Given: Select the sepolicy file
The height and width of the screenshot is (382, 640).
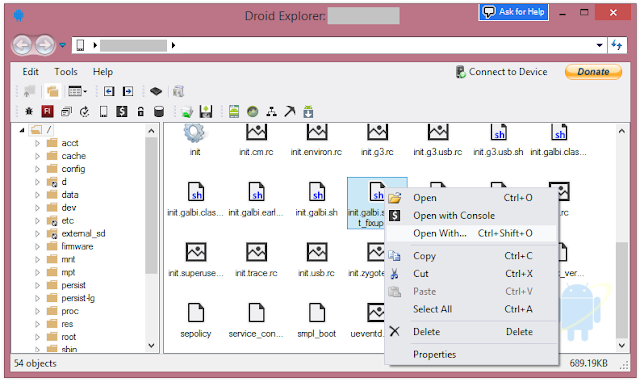Looking at the screenshot, I should click(x=196, y=320).
